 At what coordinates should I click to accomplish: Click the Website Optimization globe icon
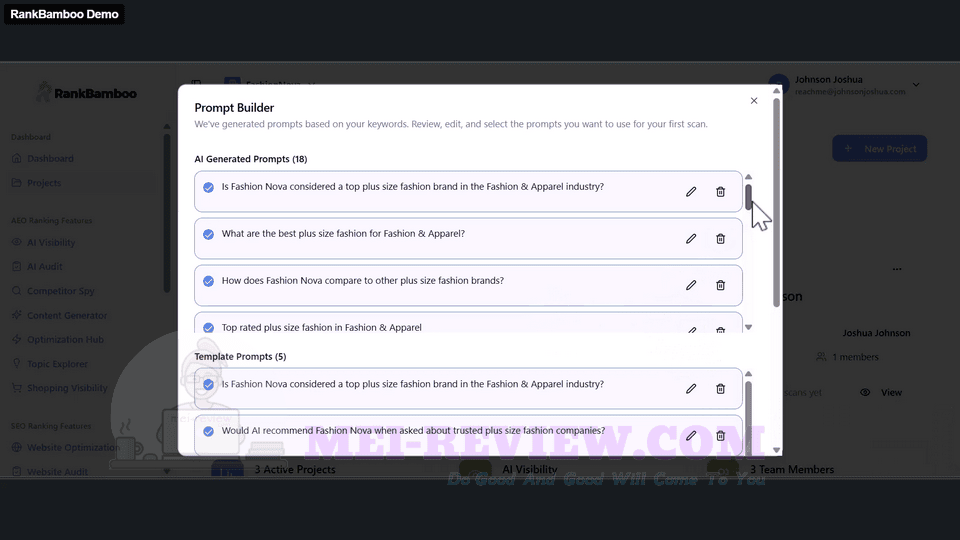click(x=17, y=448)
